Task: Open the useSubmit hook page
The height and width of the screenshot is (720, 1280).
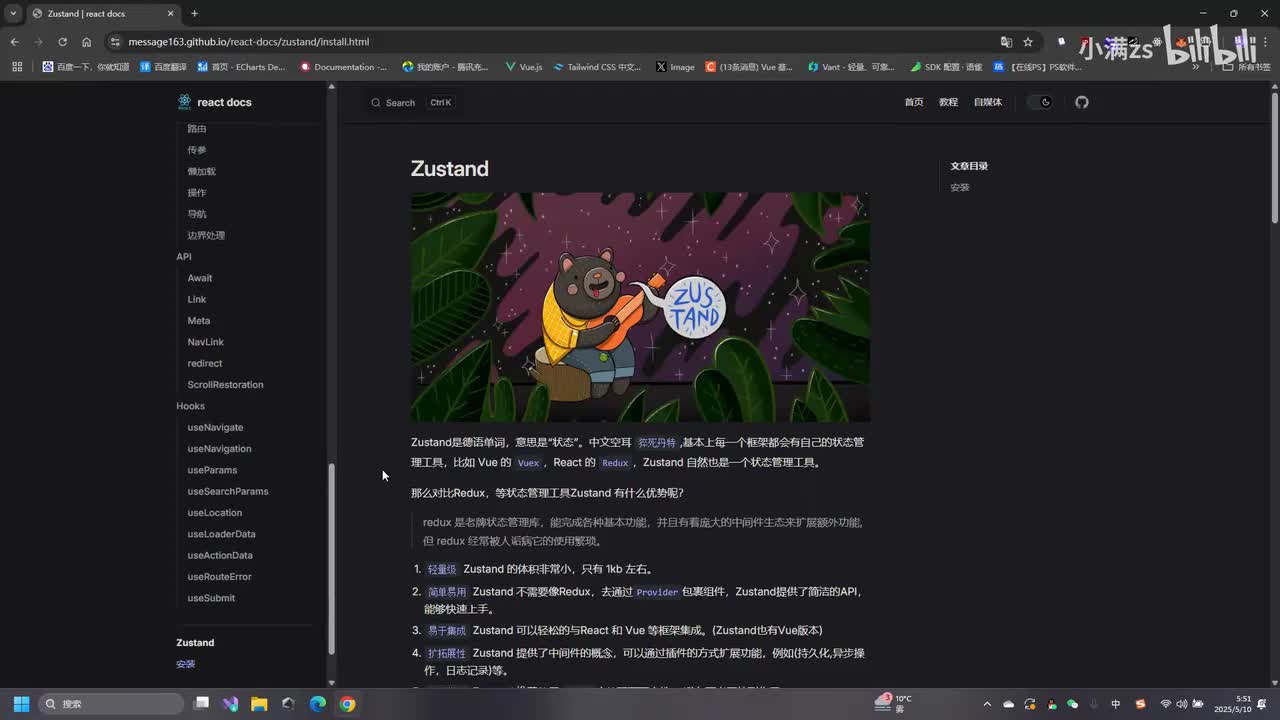Action: point(211,598)
